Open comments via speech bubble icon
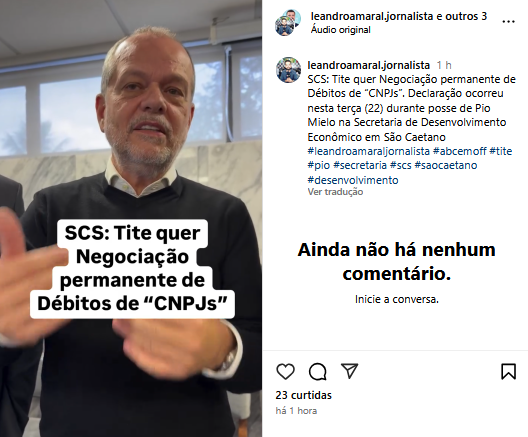Image resolution: width=528 pixels, height=437 pixels. 318,372
